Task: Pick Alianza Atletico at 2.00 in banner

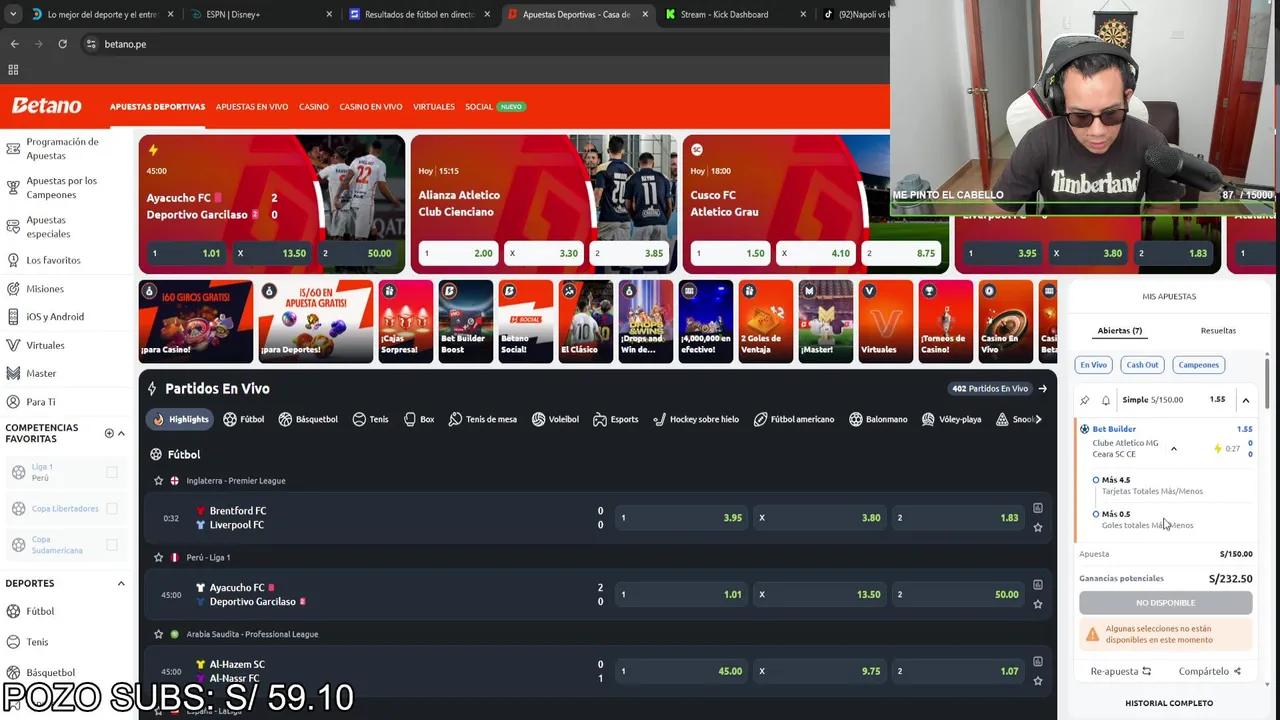Action: click(x=458, y=253)
